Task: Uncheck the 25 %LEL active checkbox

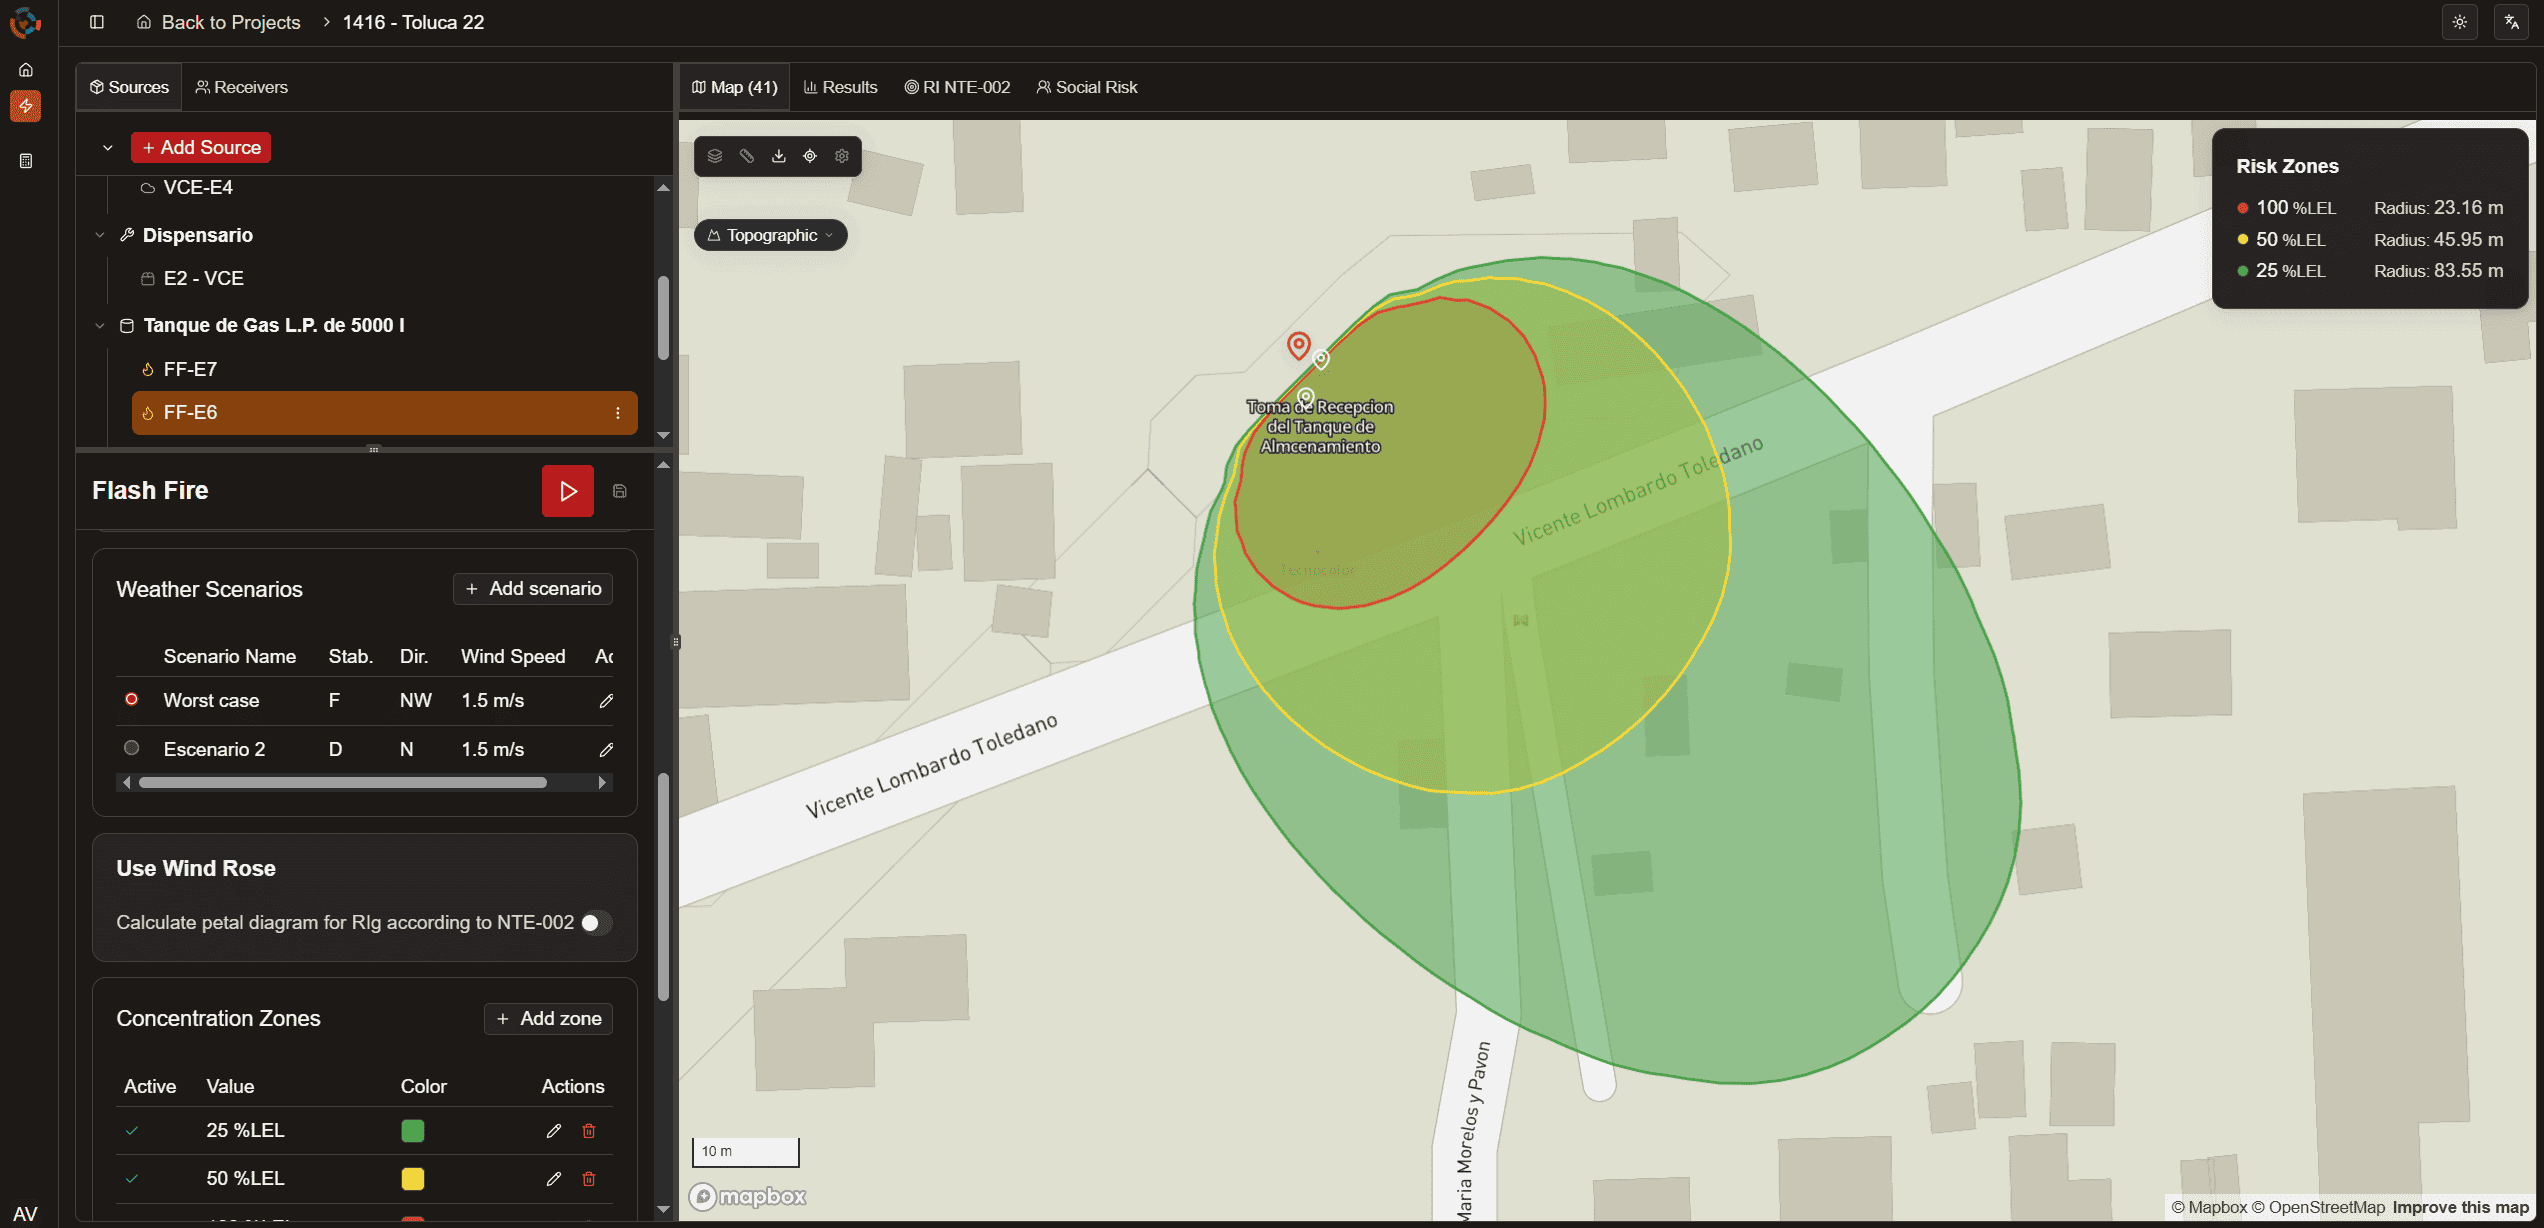Action: pos(133,1130)
